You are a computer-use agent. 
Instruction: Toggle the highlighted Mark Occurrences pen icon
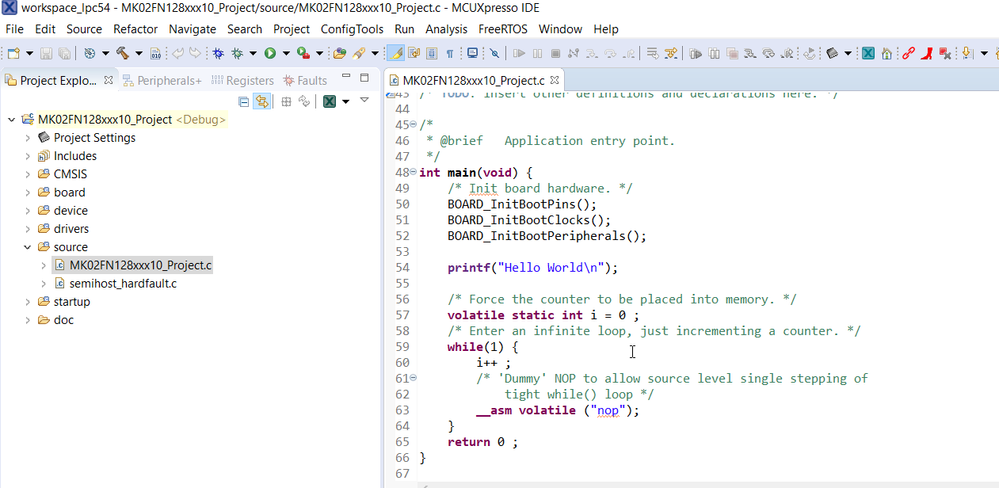[396, 54]
